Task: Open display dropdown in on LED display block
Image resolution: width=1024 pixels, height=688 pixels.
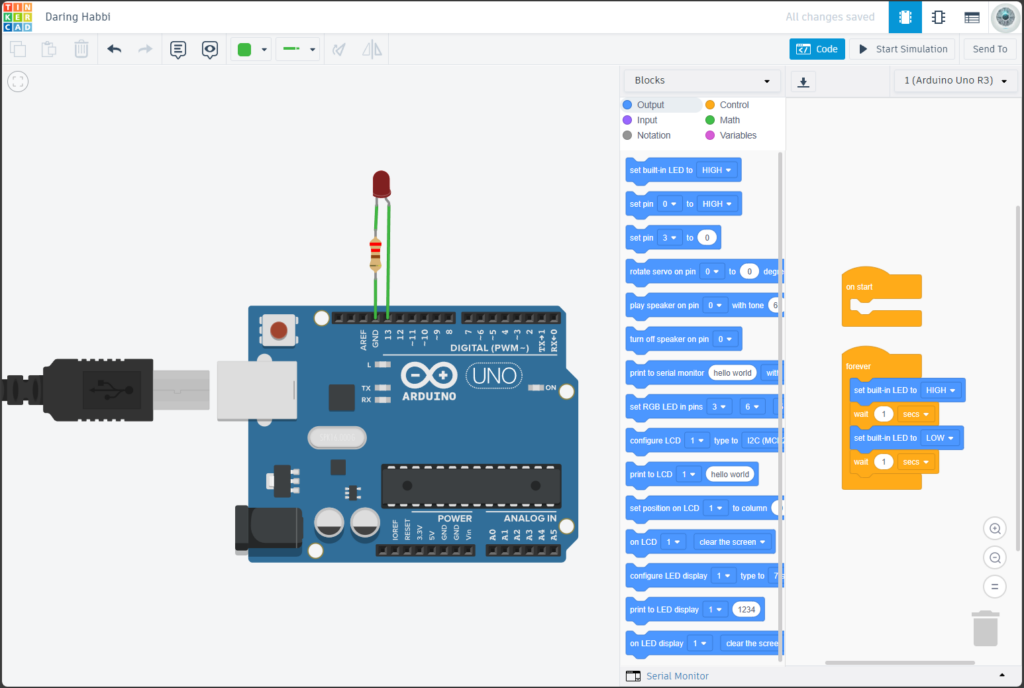Action: [x=699, y=644]
